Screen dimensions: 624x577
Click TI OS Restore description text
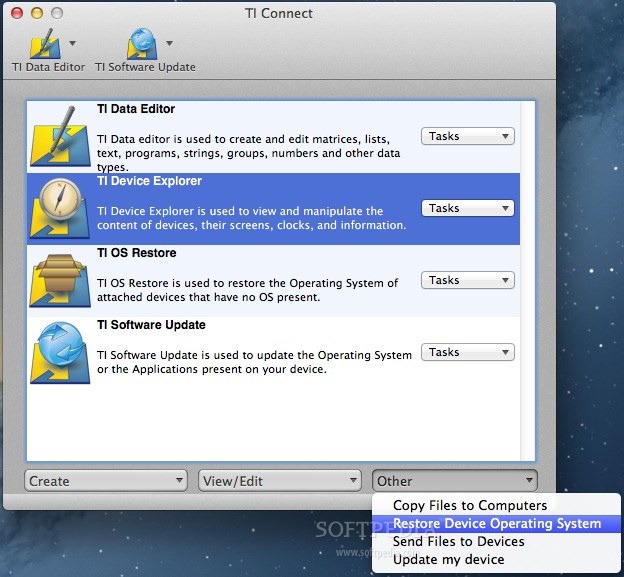coord(247,290)
